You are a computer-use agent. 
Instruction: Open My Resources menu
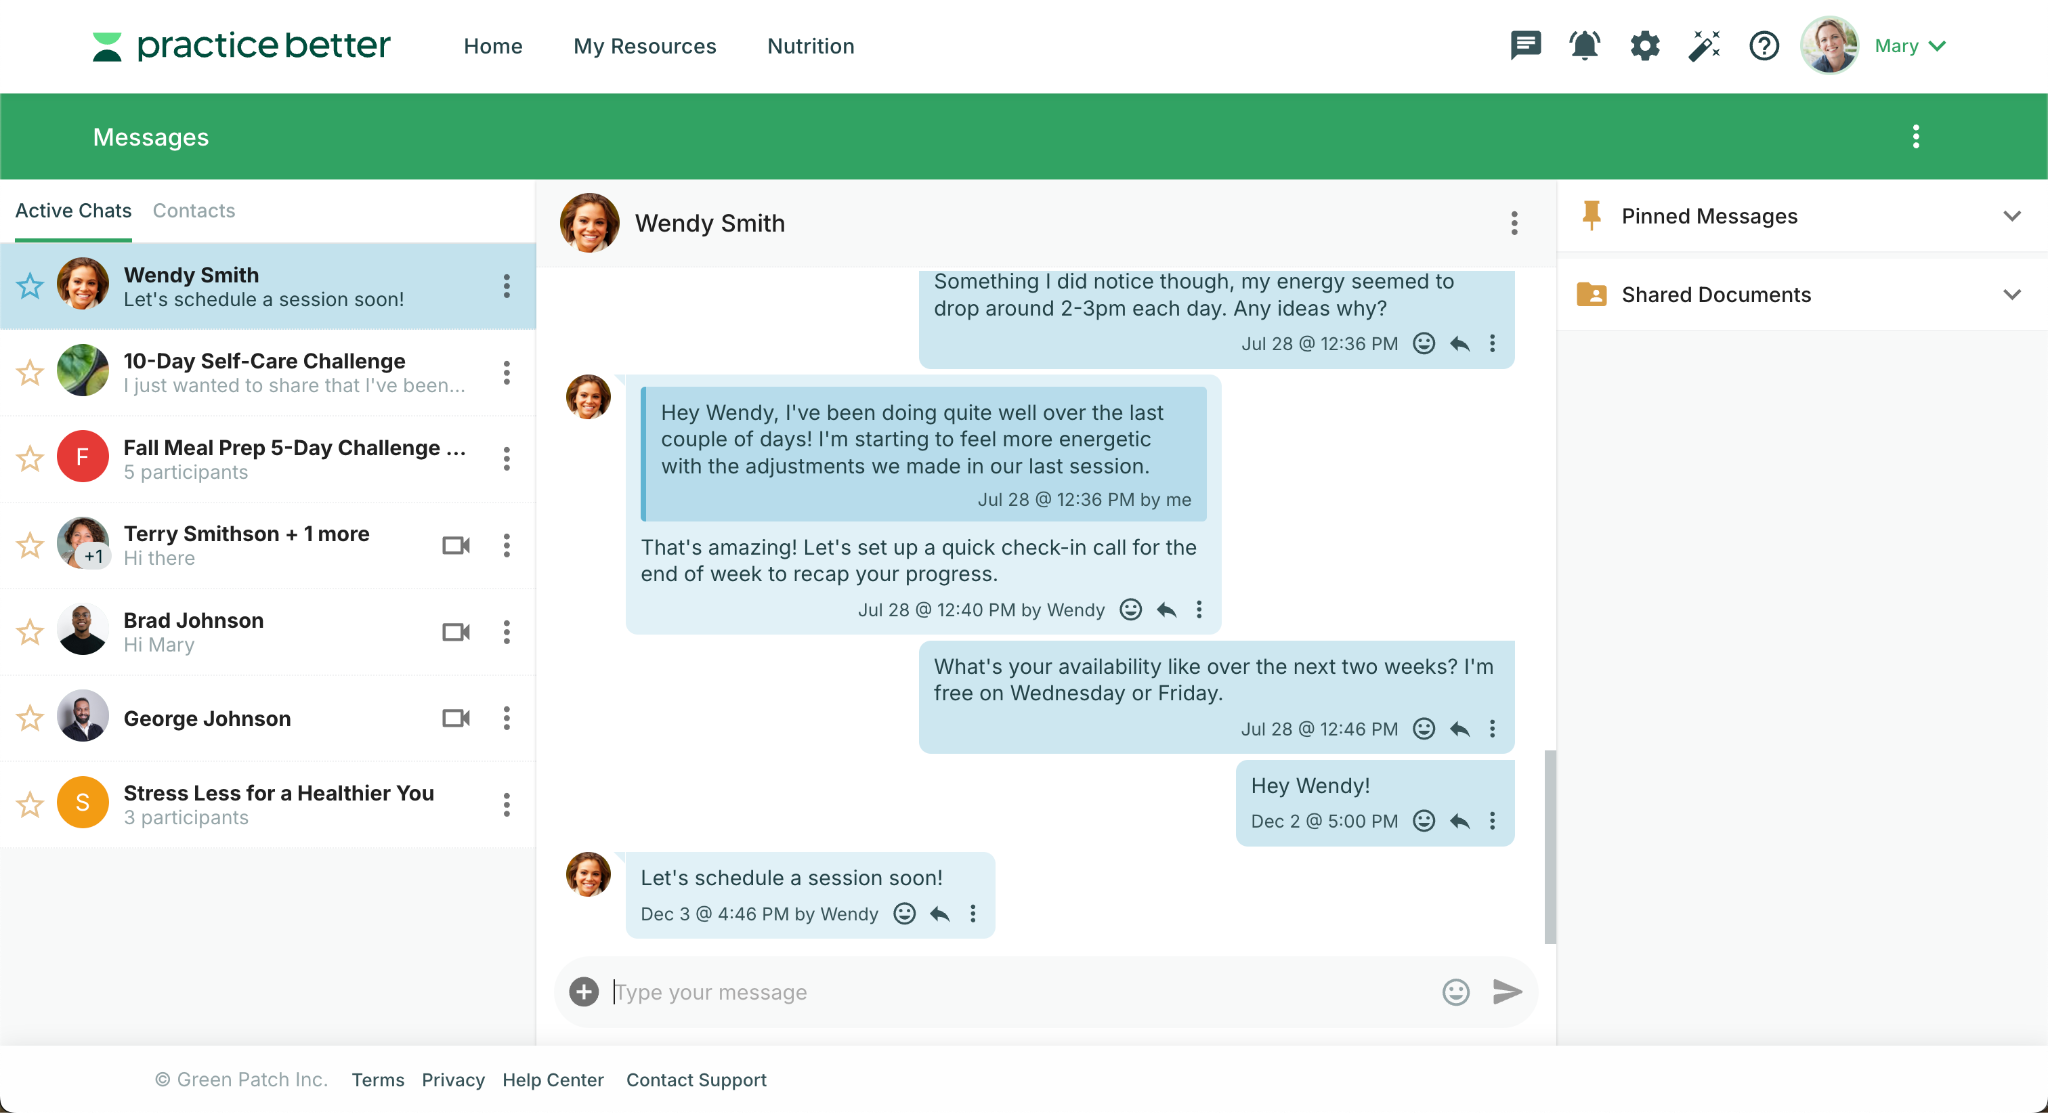point(645,46)
